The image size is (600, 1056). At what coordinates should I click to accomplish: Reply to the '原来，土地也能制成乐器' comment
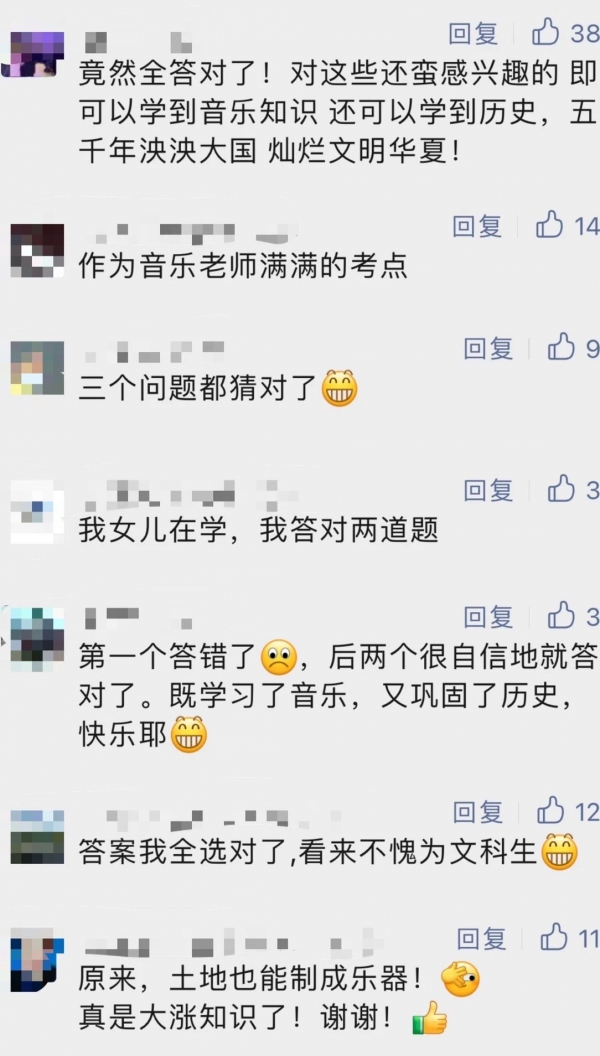(x=481, y=938)
